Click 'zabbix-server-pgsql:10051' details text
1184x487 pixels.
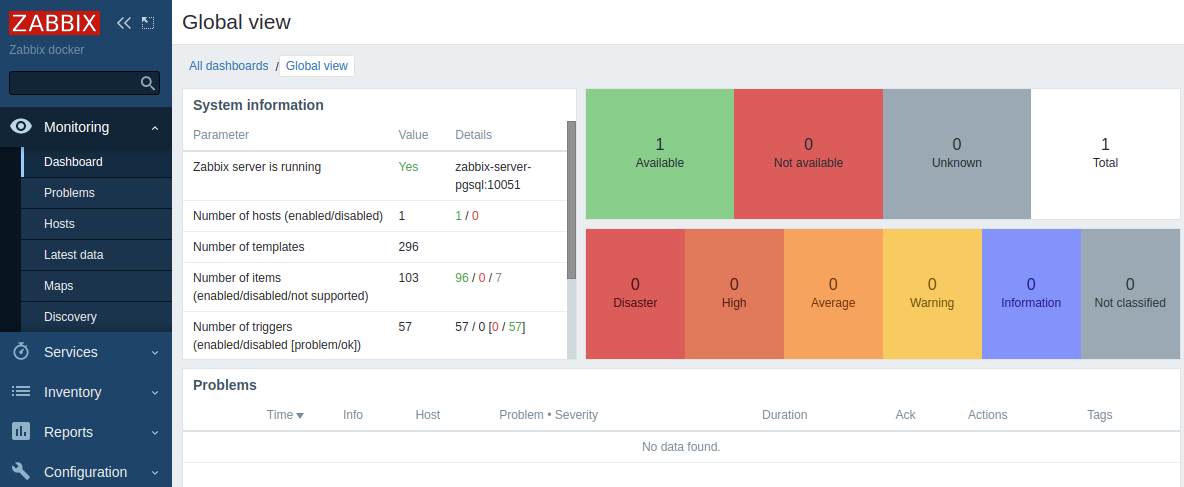tap(493, 176)
